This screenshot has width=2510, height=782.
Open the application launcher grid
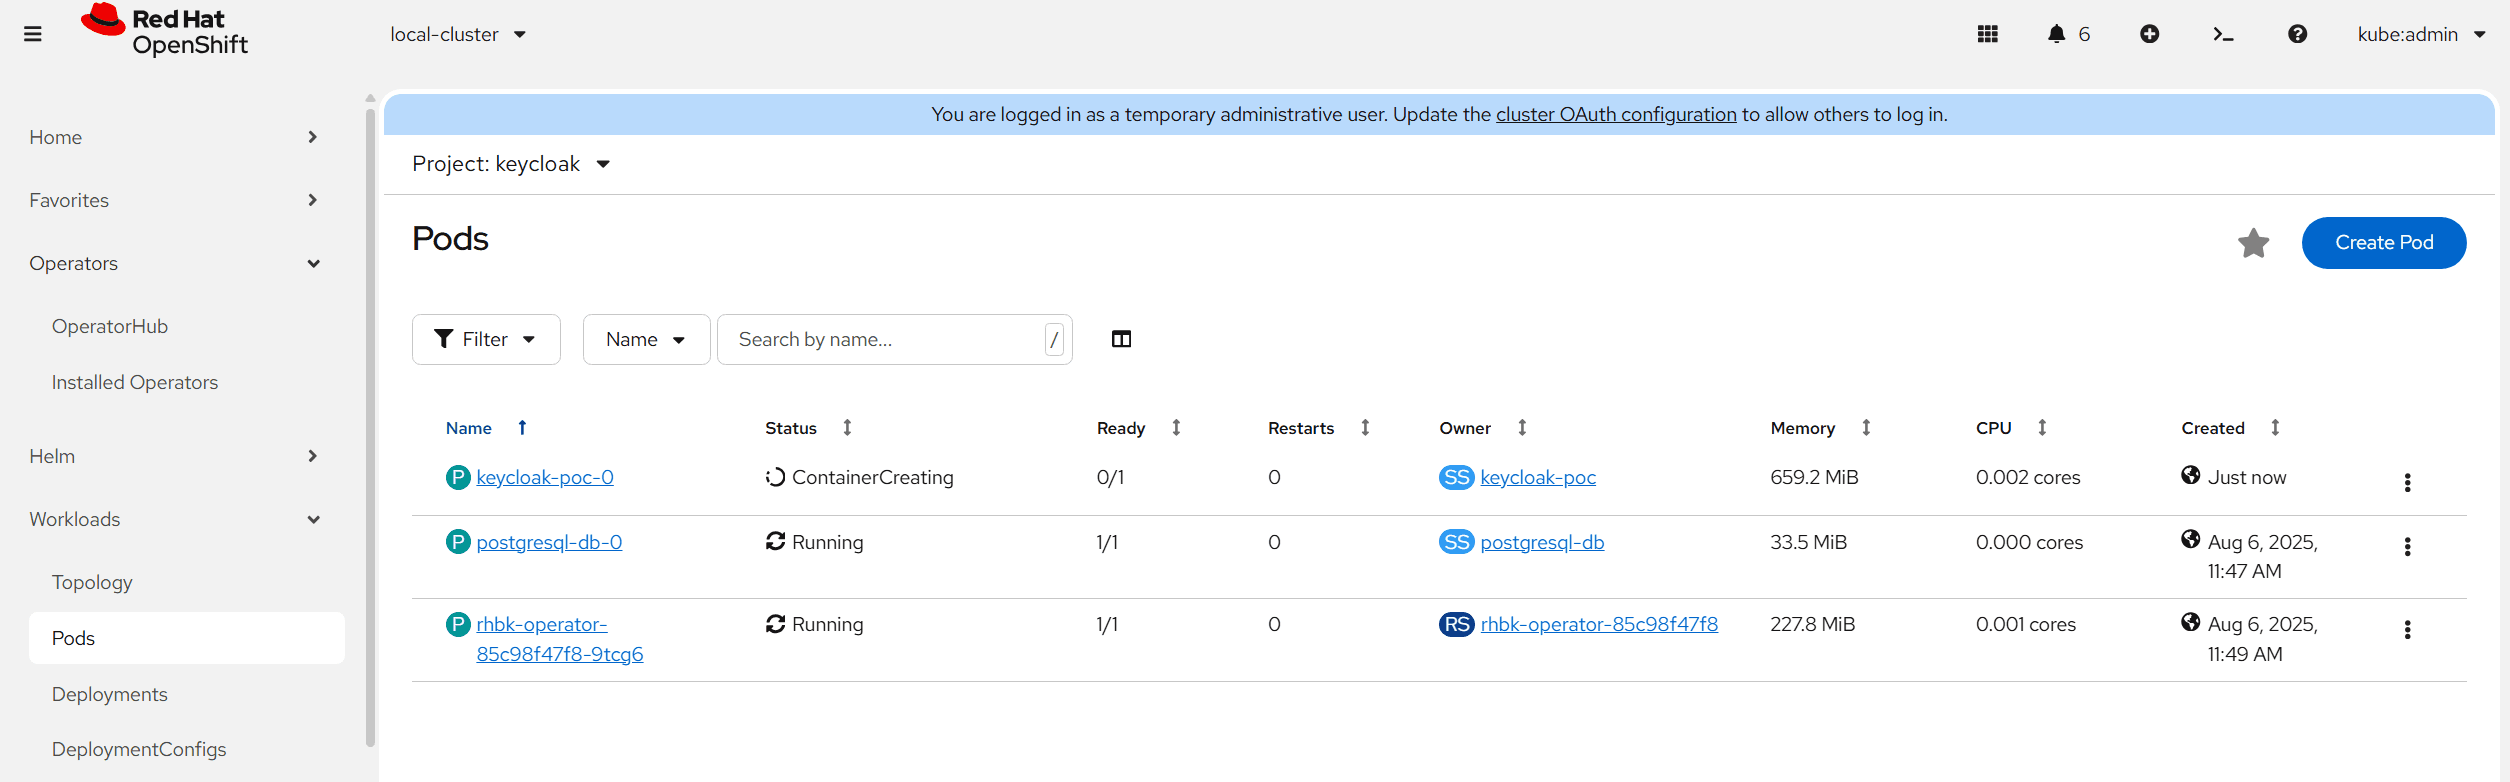click(x=1988, y=34)
